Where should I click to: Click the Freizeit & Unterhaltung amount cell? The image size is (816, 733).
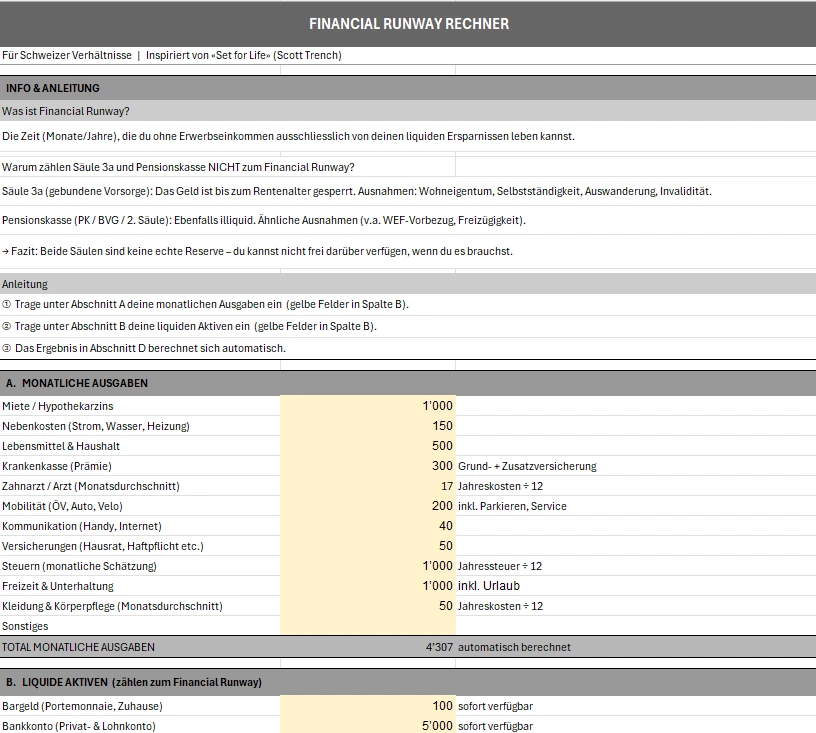(368, 586)
